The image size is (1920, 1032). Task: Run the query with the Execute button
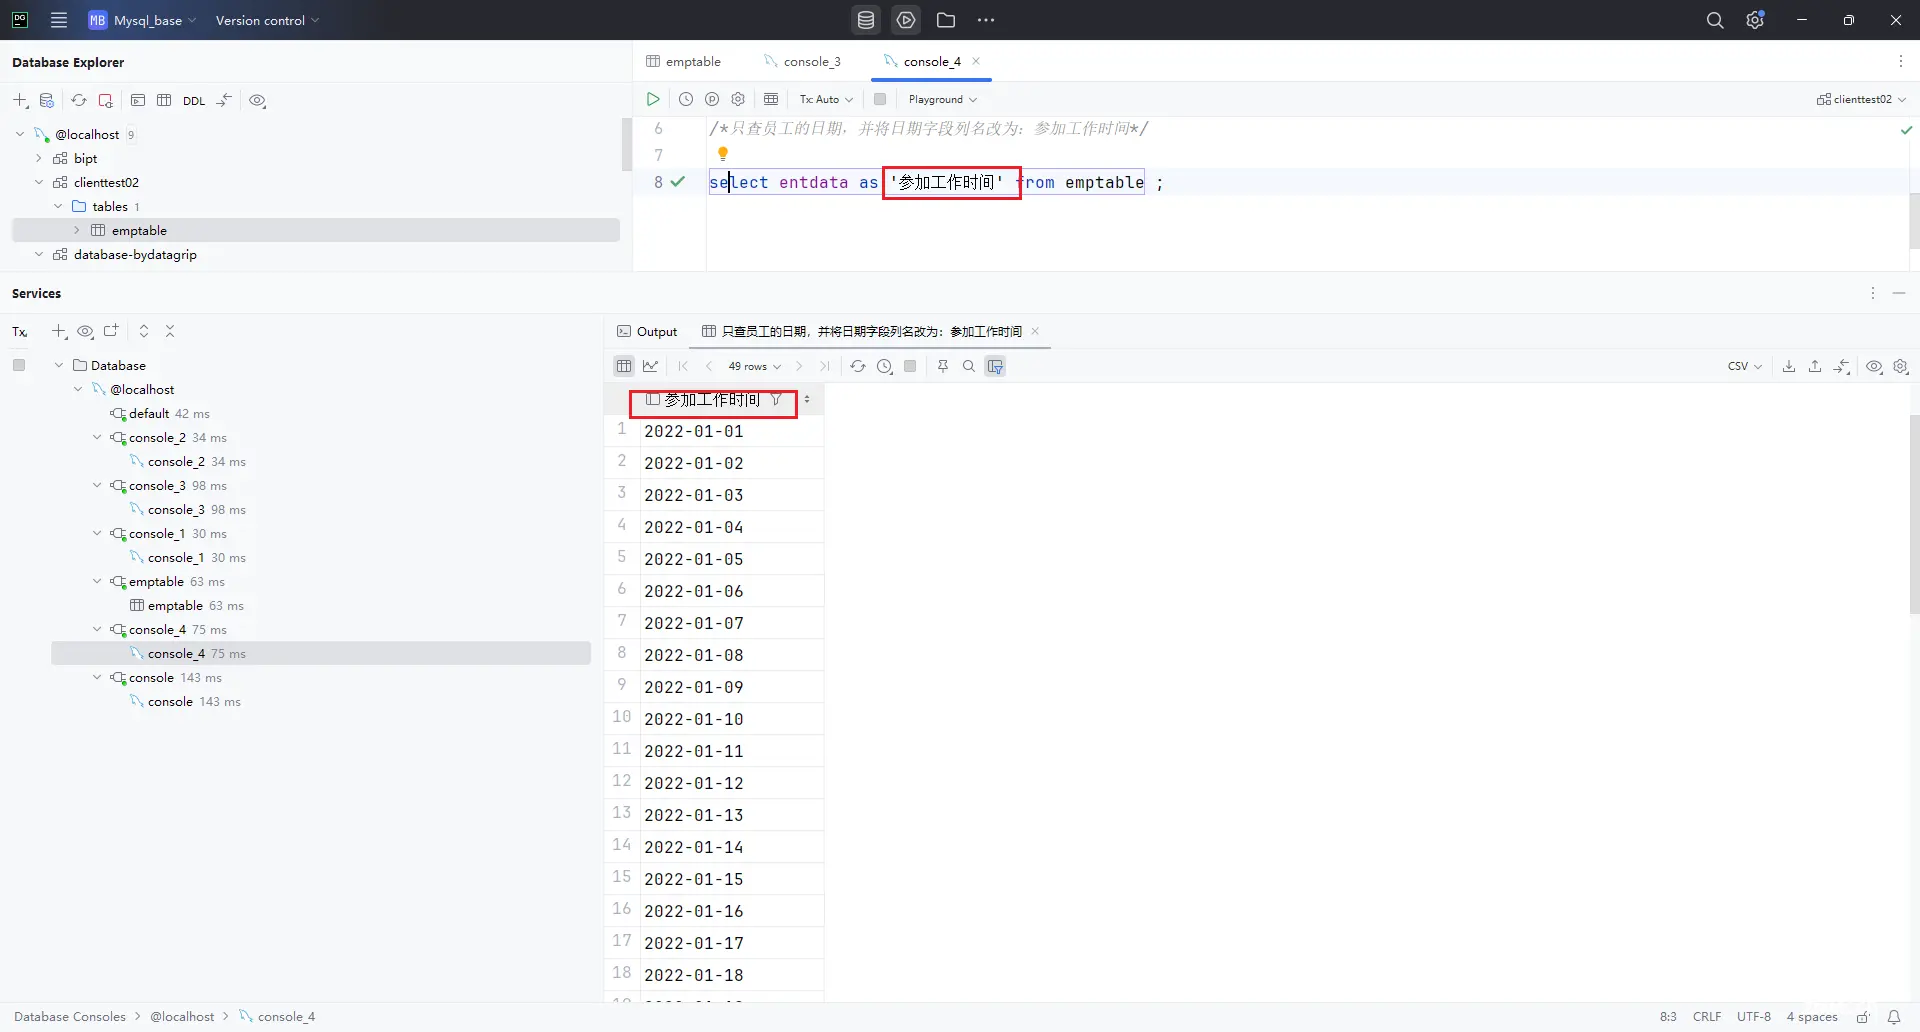point(653,99)
